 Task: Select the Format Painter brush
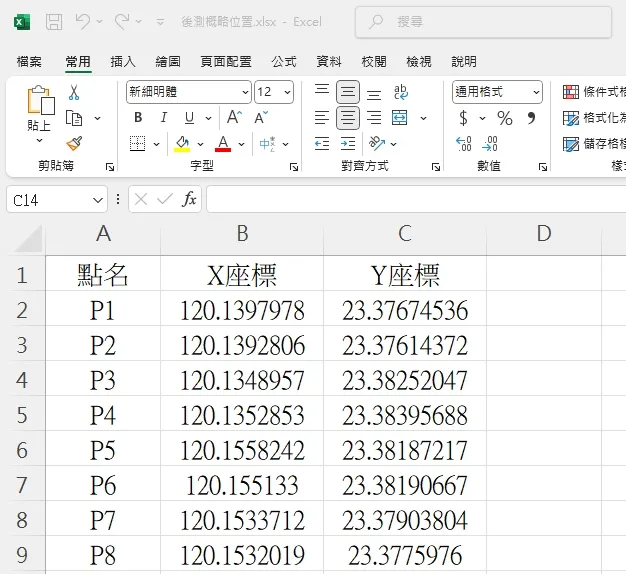click(74, 144)
